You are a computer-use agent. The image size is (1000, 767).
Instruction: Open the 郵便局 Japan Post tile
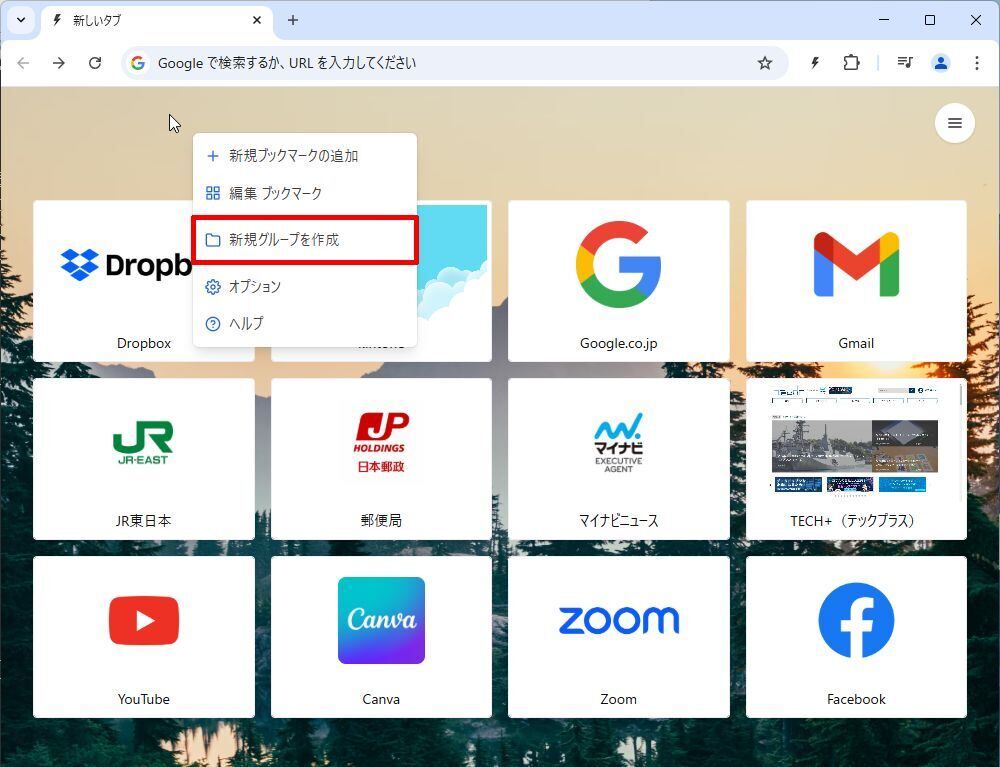381,459
